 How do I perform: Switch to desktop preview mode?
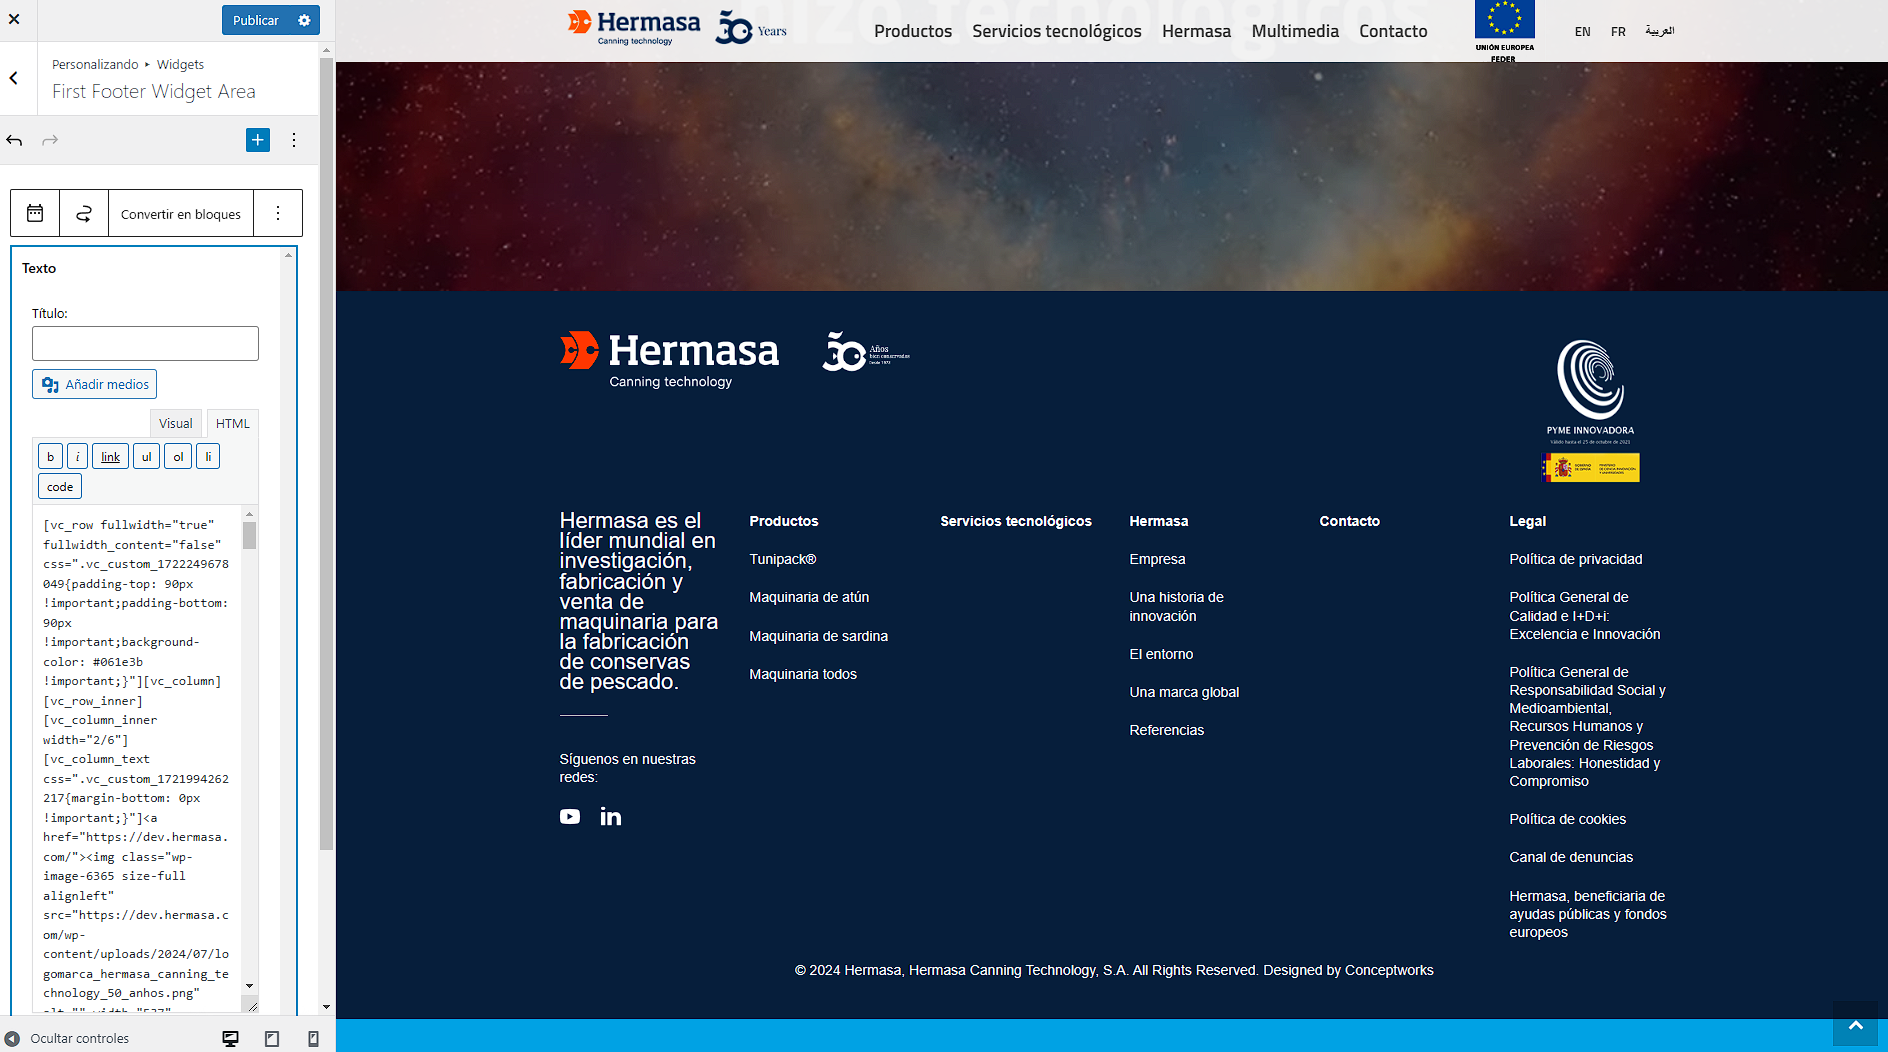point(230,1039)
